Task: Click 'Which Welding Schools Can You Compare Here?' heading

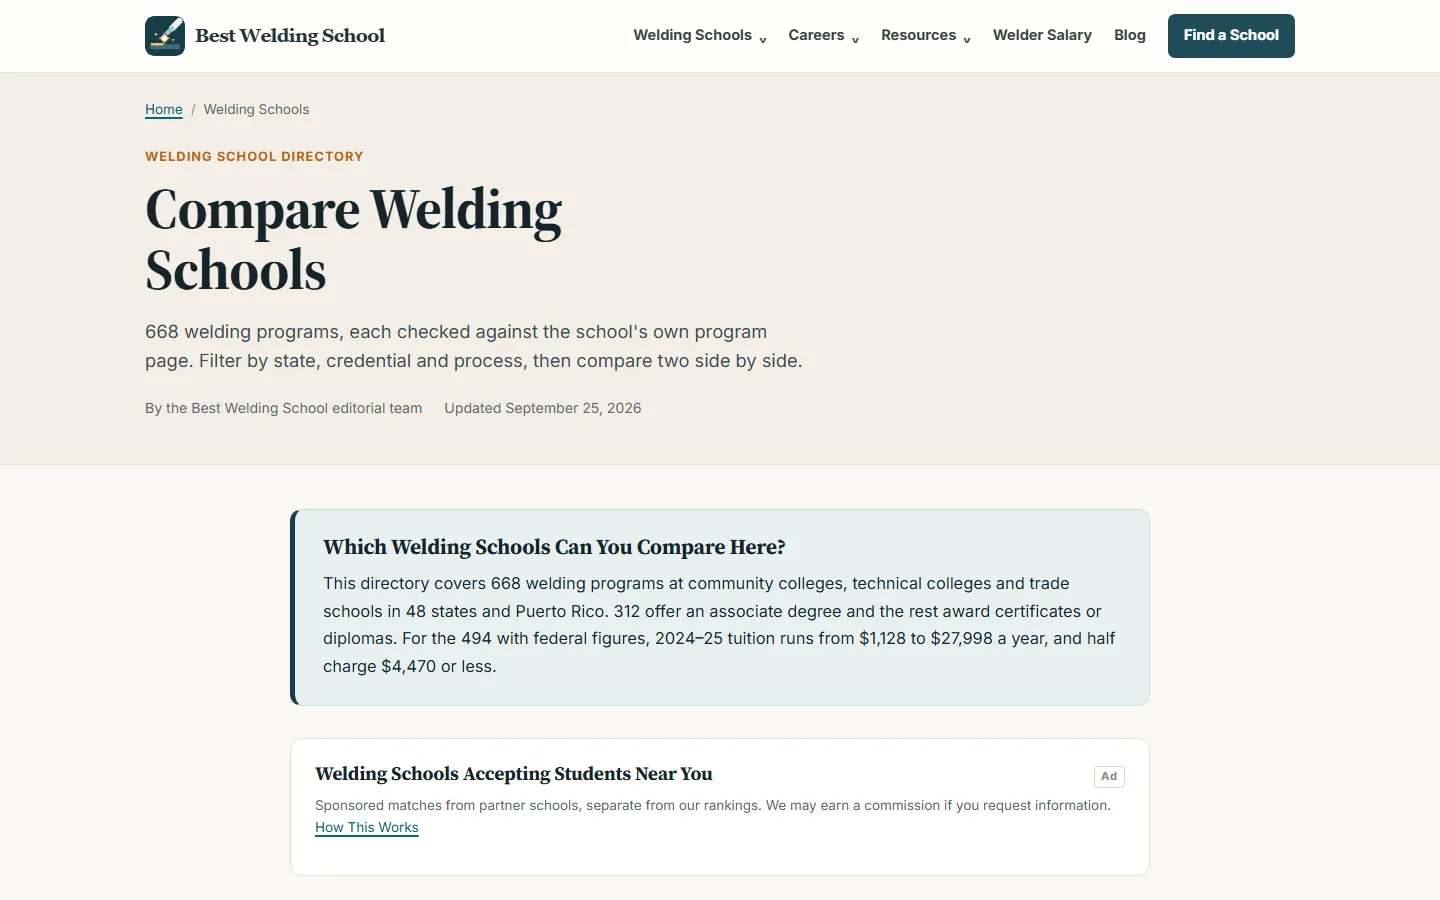Action: click(x=554, y=547)
